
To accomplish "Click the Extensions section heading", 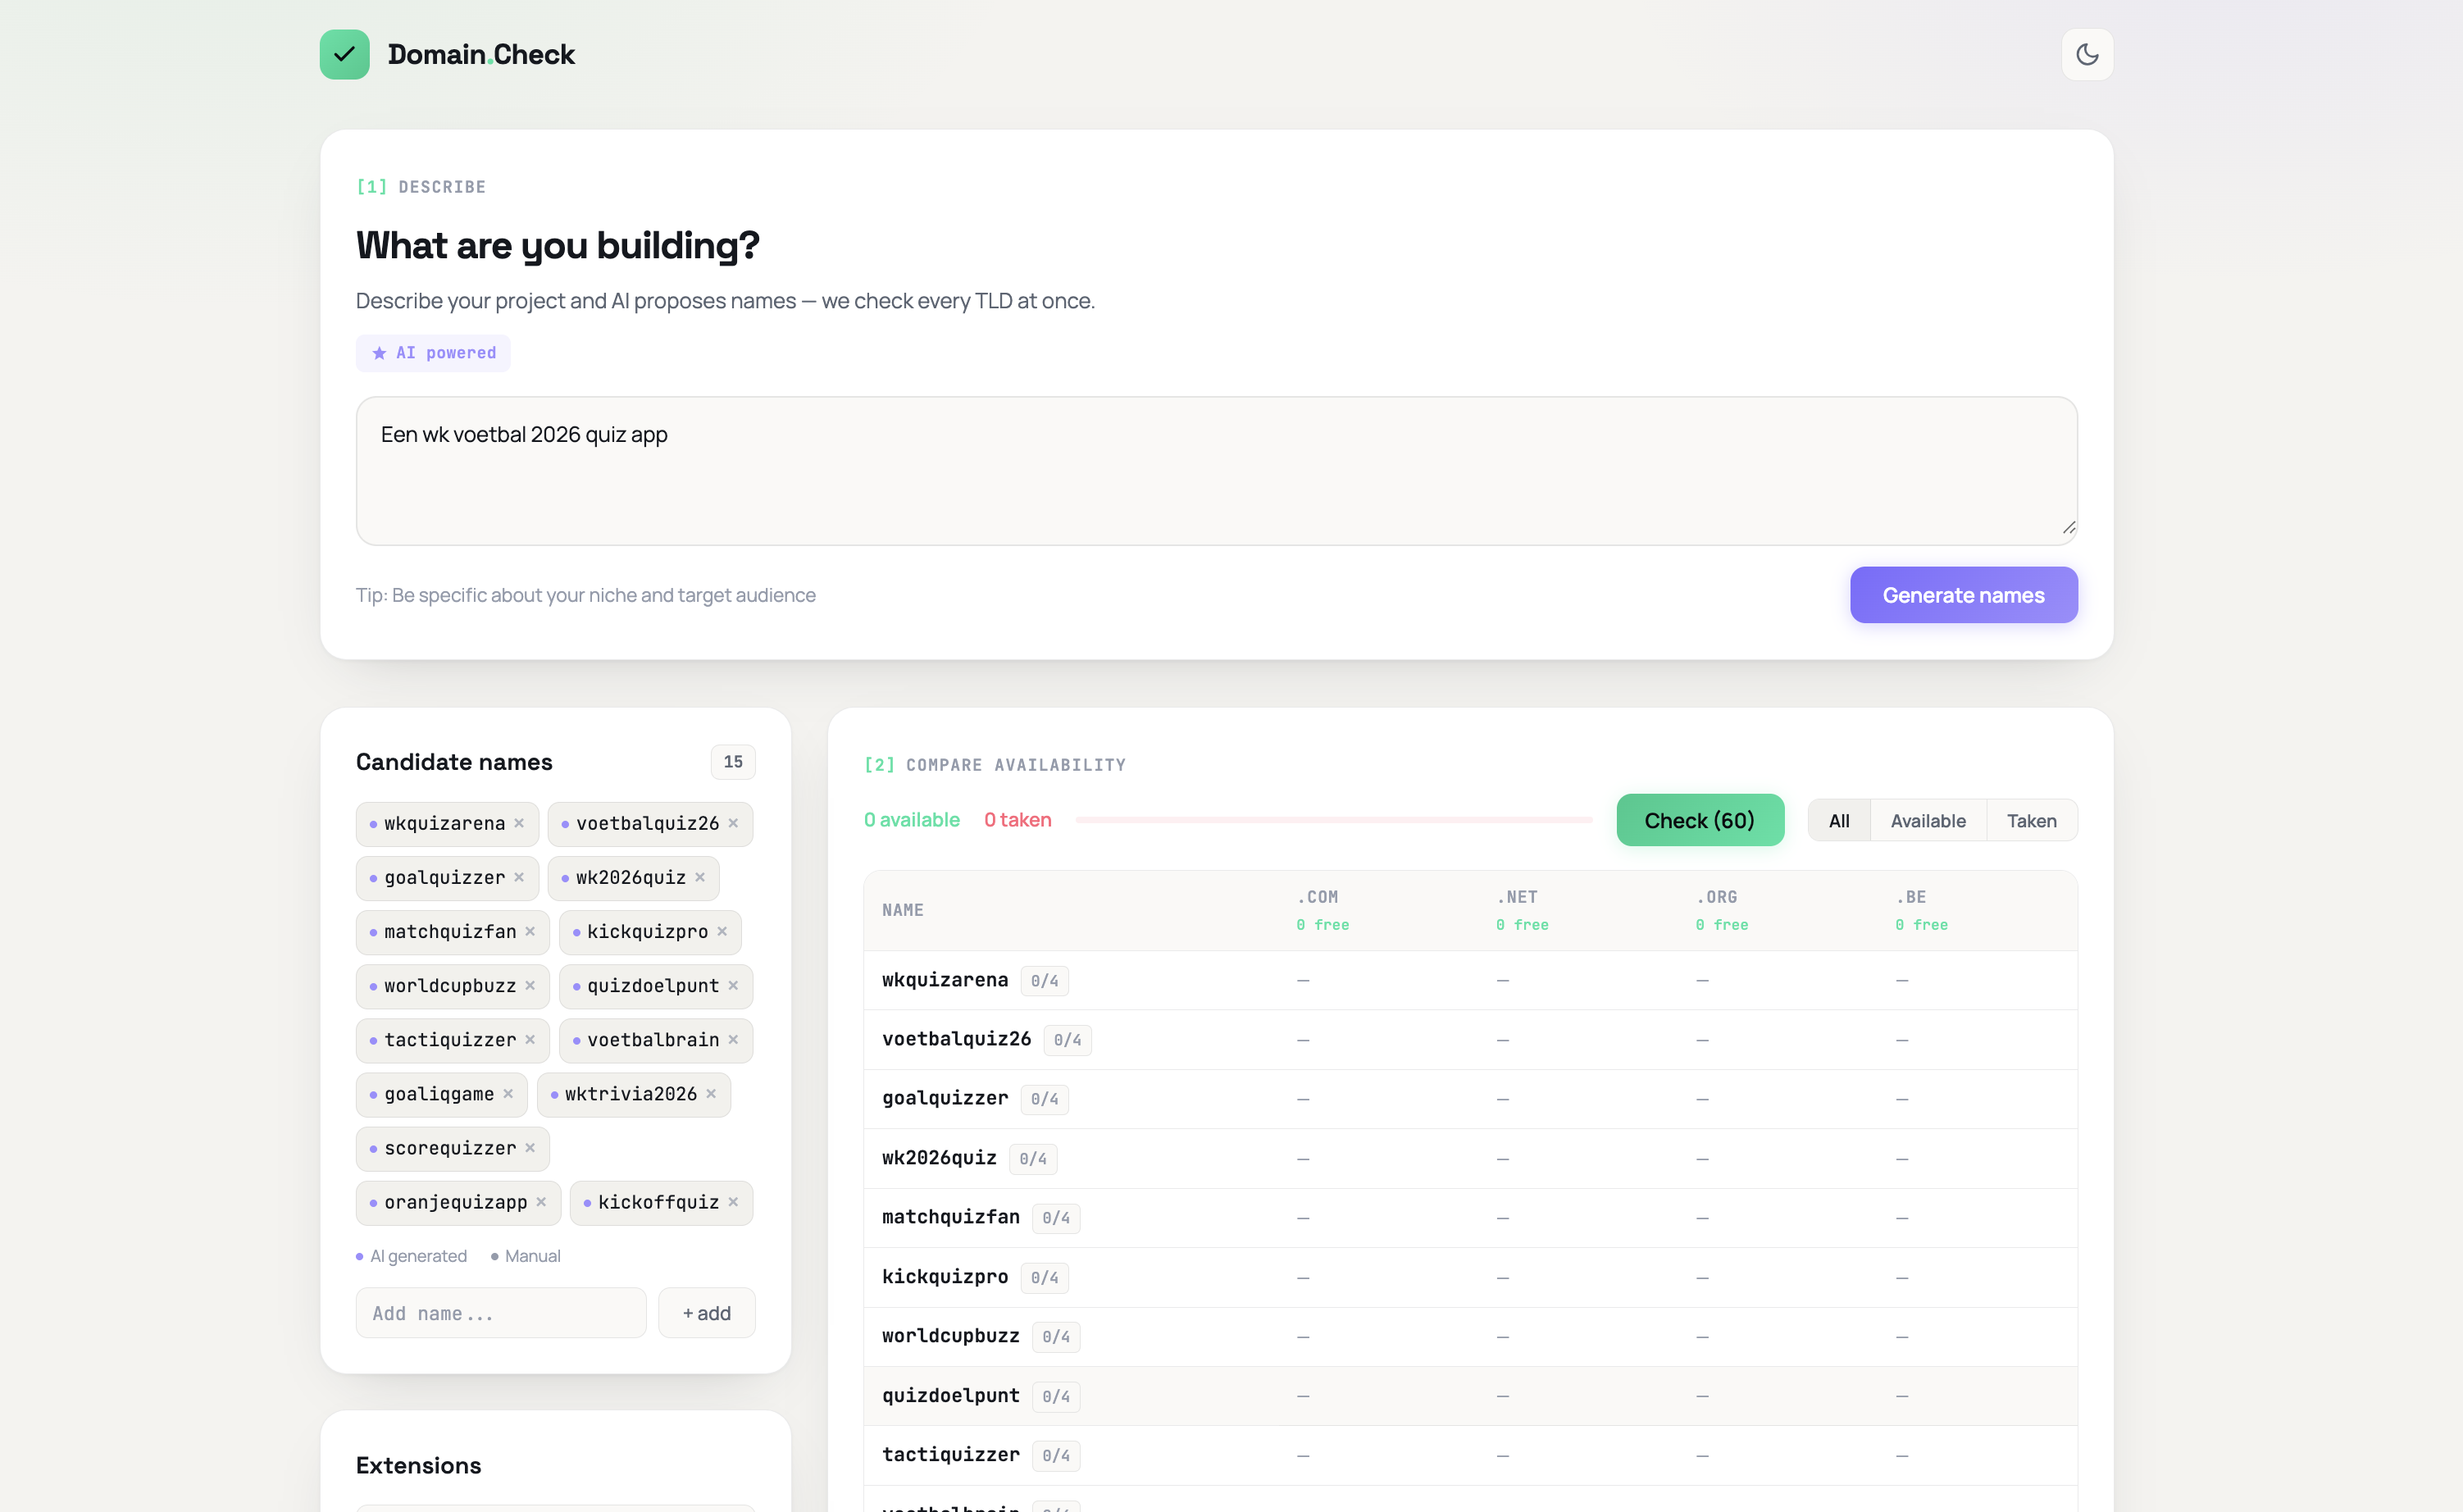I will [x=418, y=1465].
